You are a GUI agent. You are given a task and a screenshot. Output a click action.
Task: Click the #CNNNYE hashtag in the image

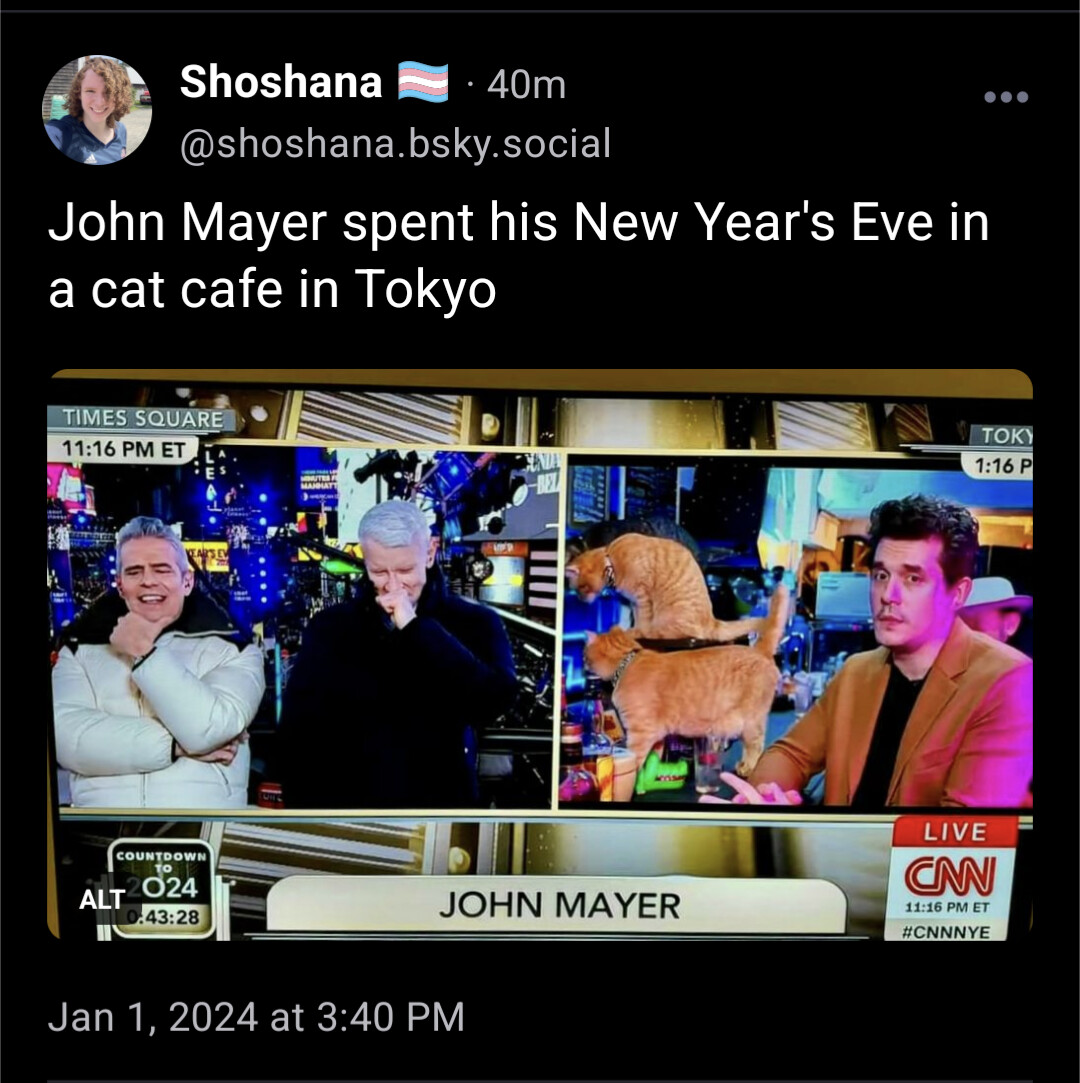coord(947,932)
